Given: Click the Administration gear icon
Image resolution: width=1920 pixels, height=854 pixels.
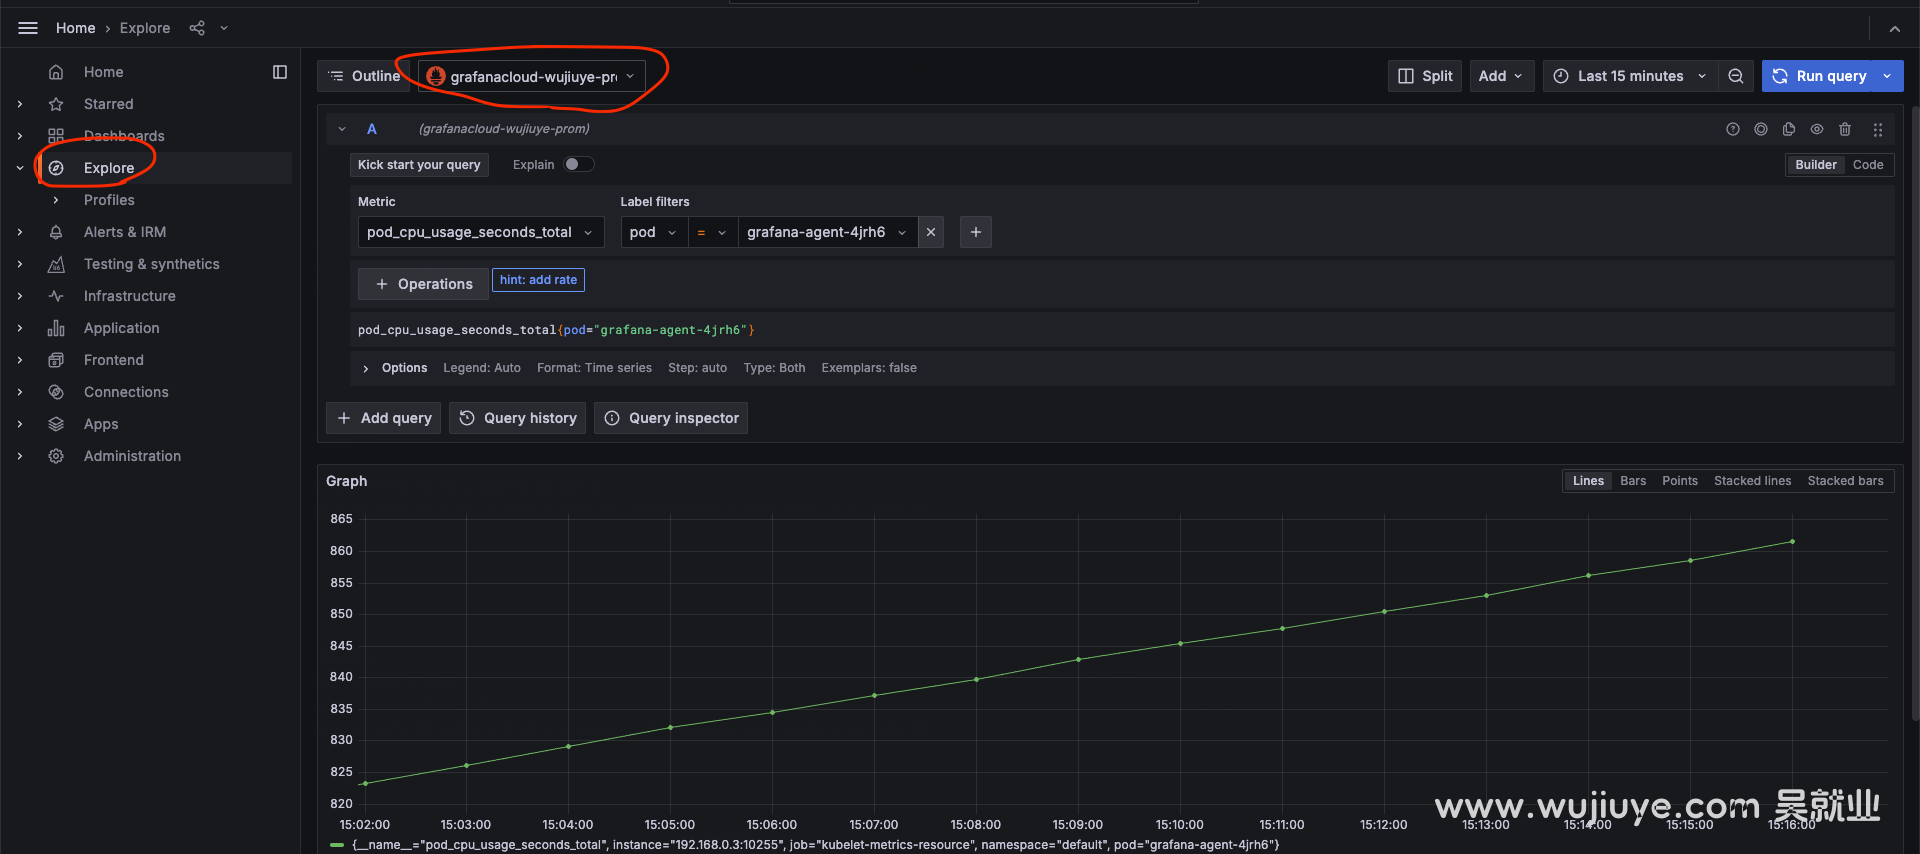Looking at the screenshot, I should [56, 456].
